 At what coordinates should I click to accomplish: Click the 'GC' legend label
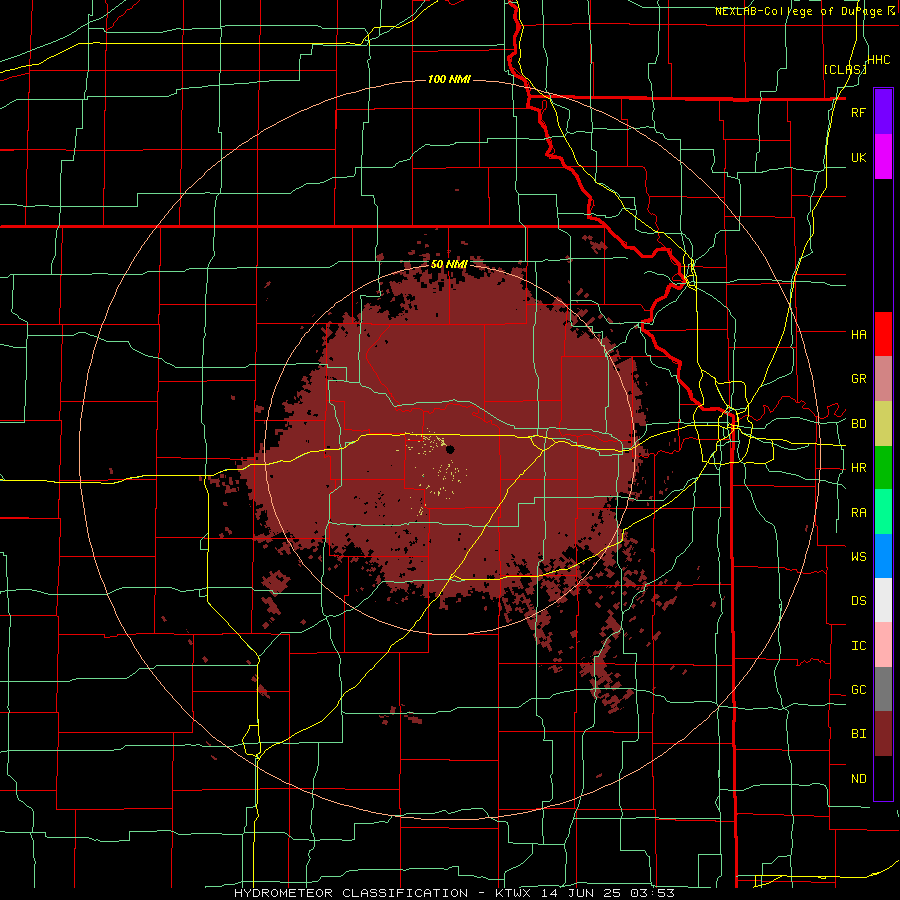pos(858,690)
